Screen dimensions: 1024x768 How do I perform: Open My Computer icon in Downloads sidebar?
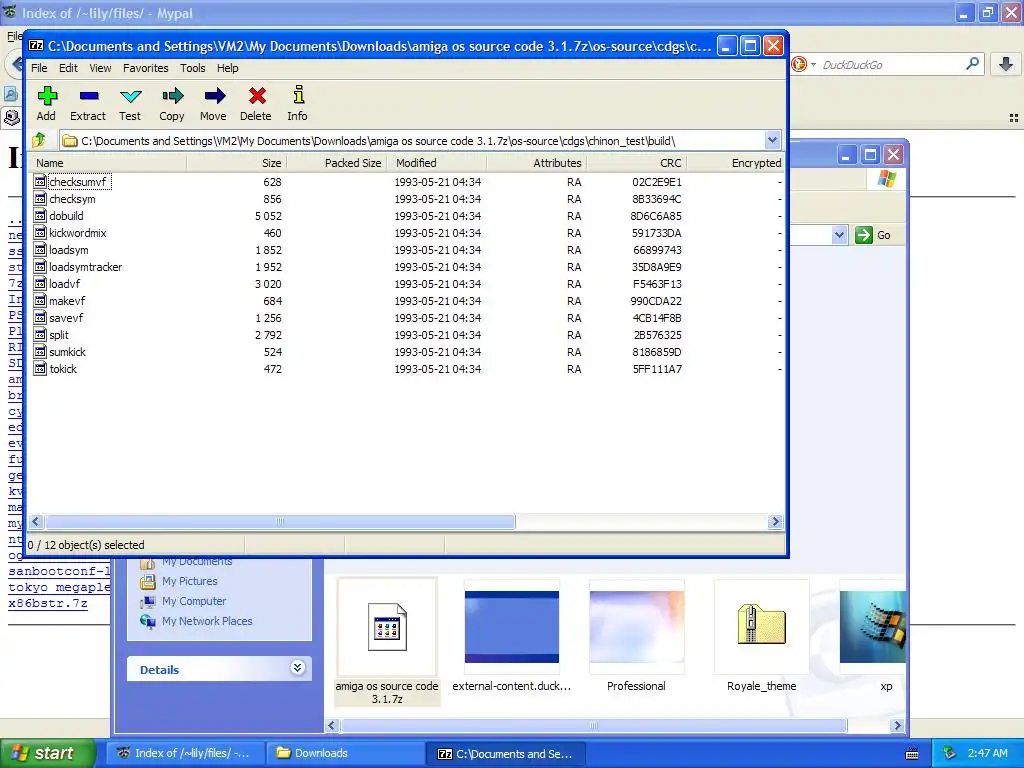tap(148, 601)
